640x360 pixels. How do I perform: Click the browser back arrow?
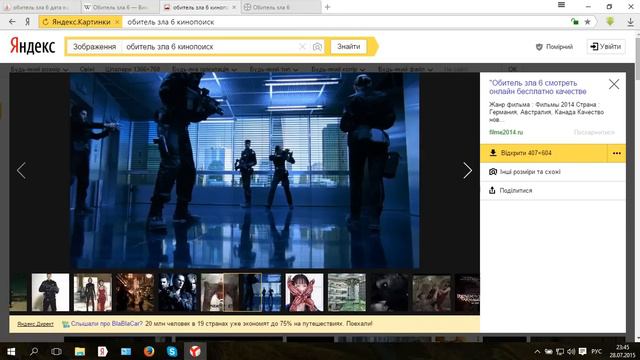point(12,22)
